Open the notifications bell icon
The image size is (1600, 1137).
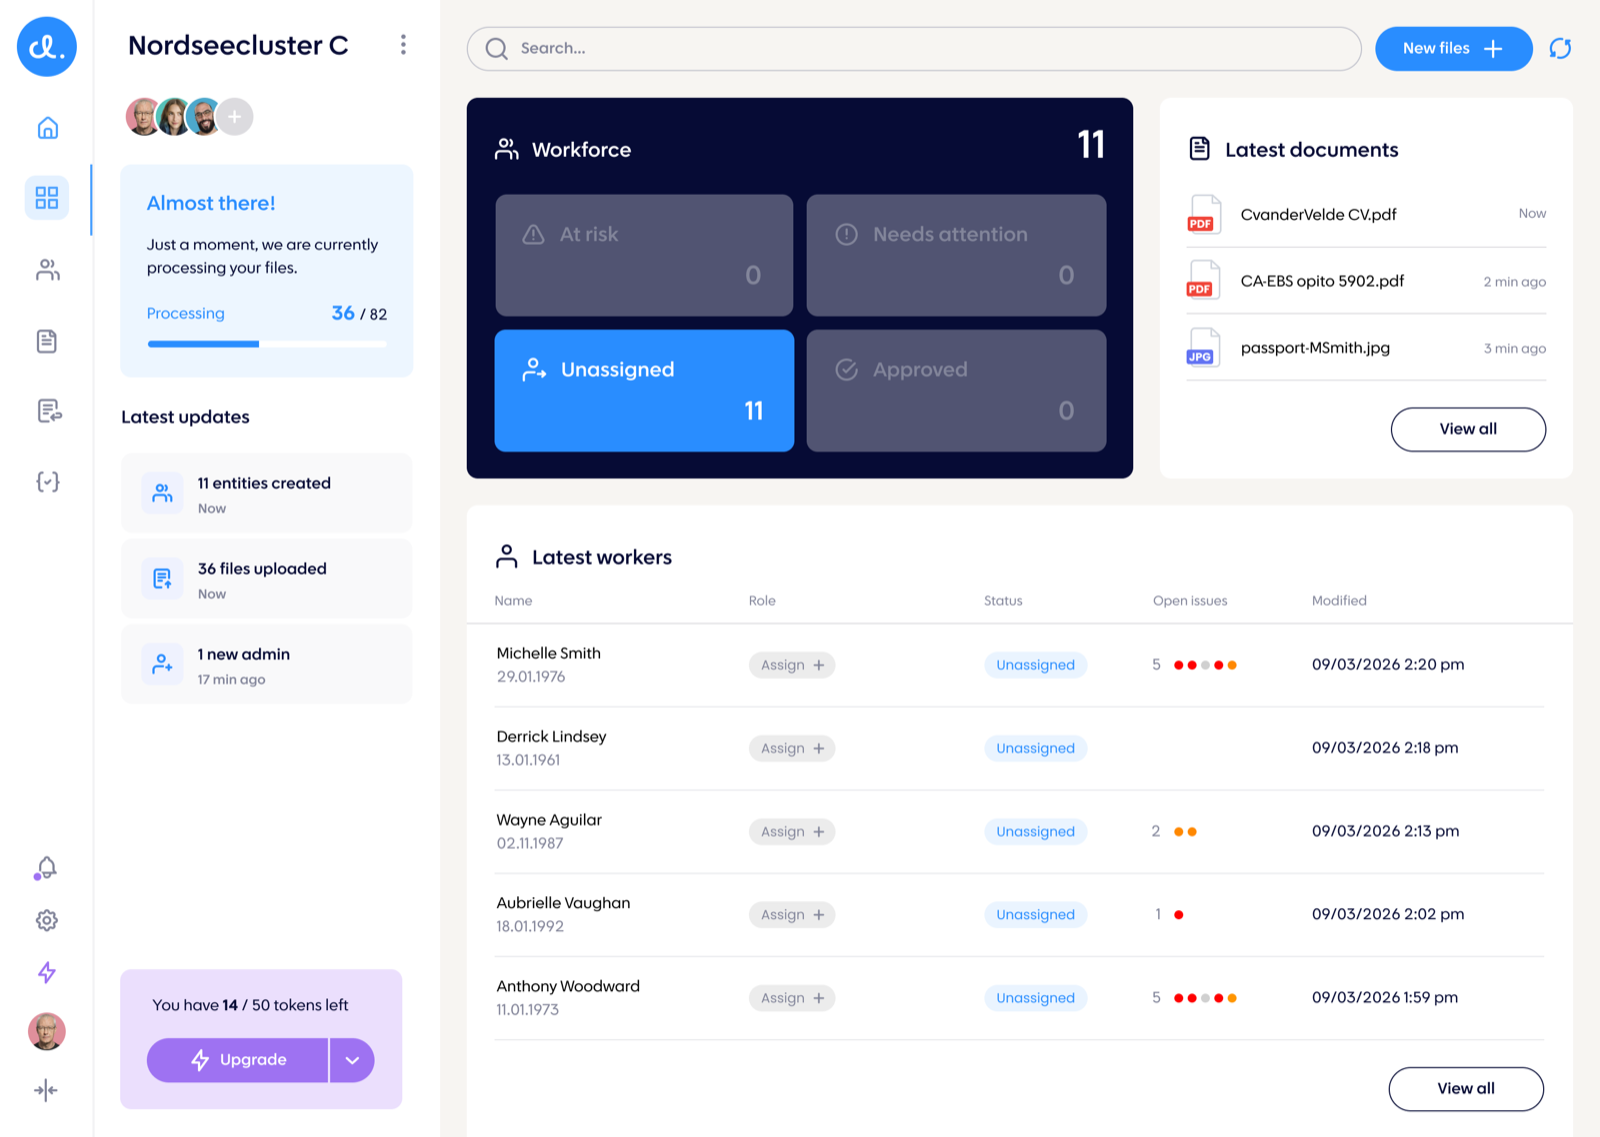coord(46,868)
